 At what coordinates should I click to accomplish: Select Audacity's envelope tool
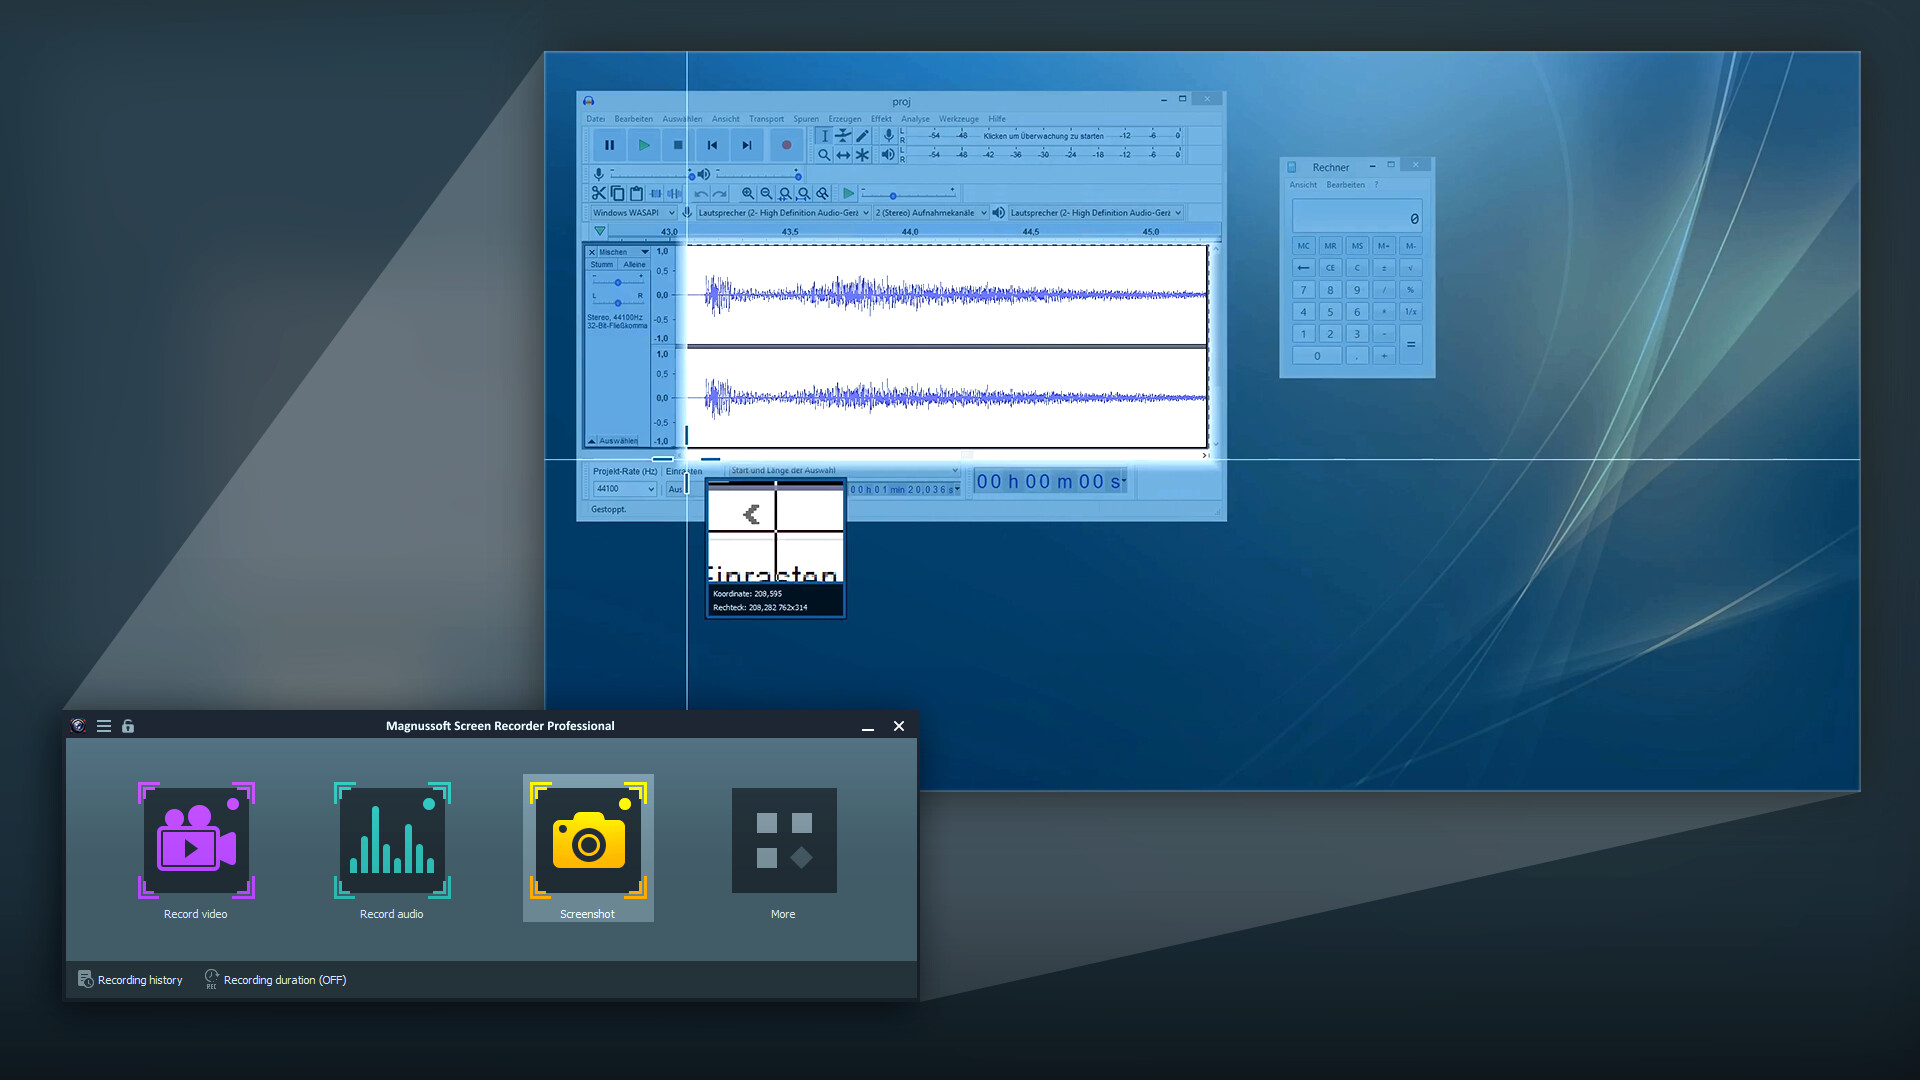843,134
